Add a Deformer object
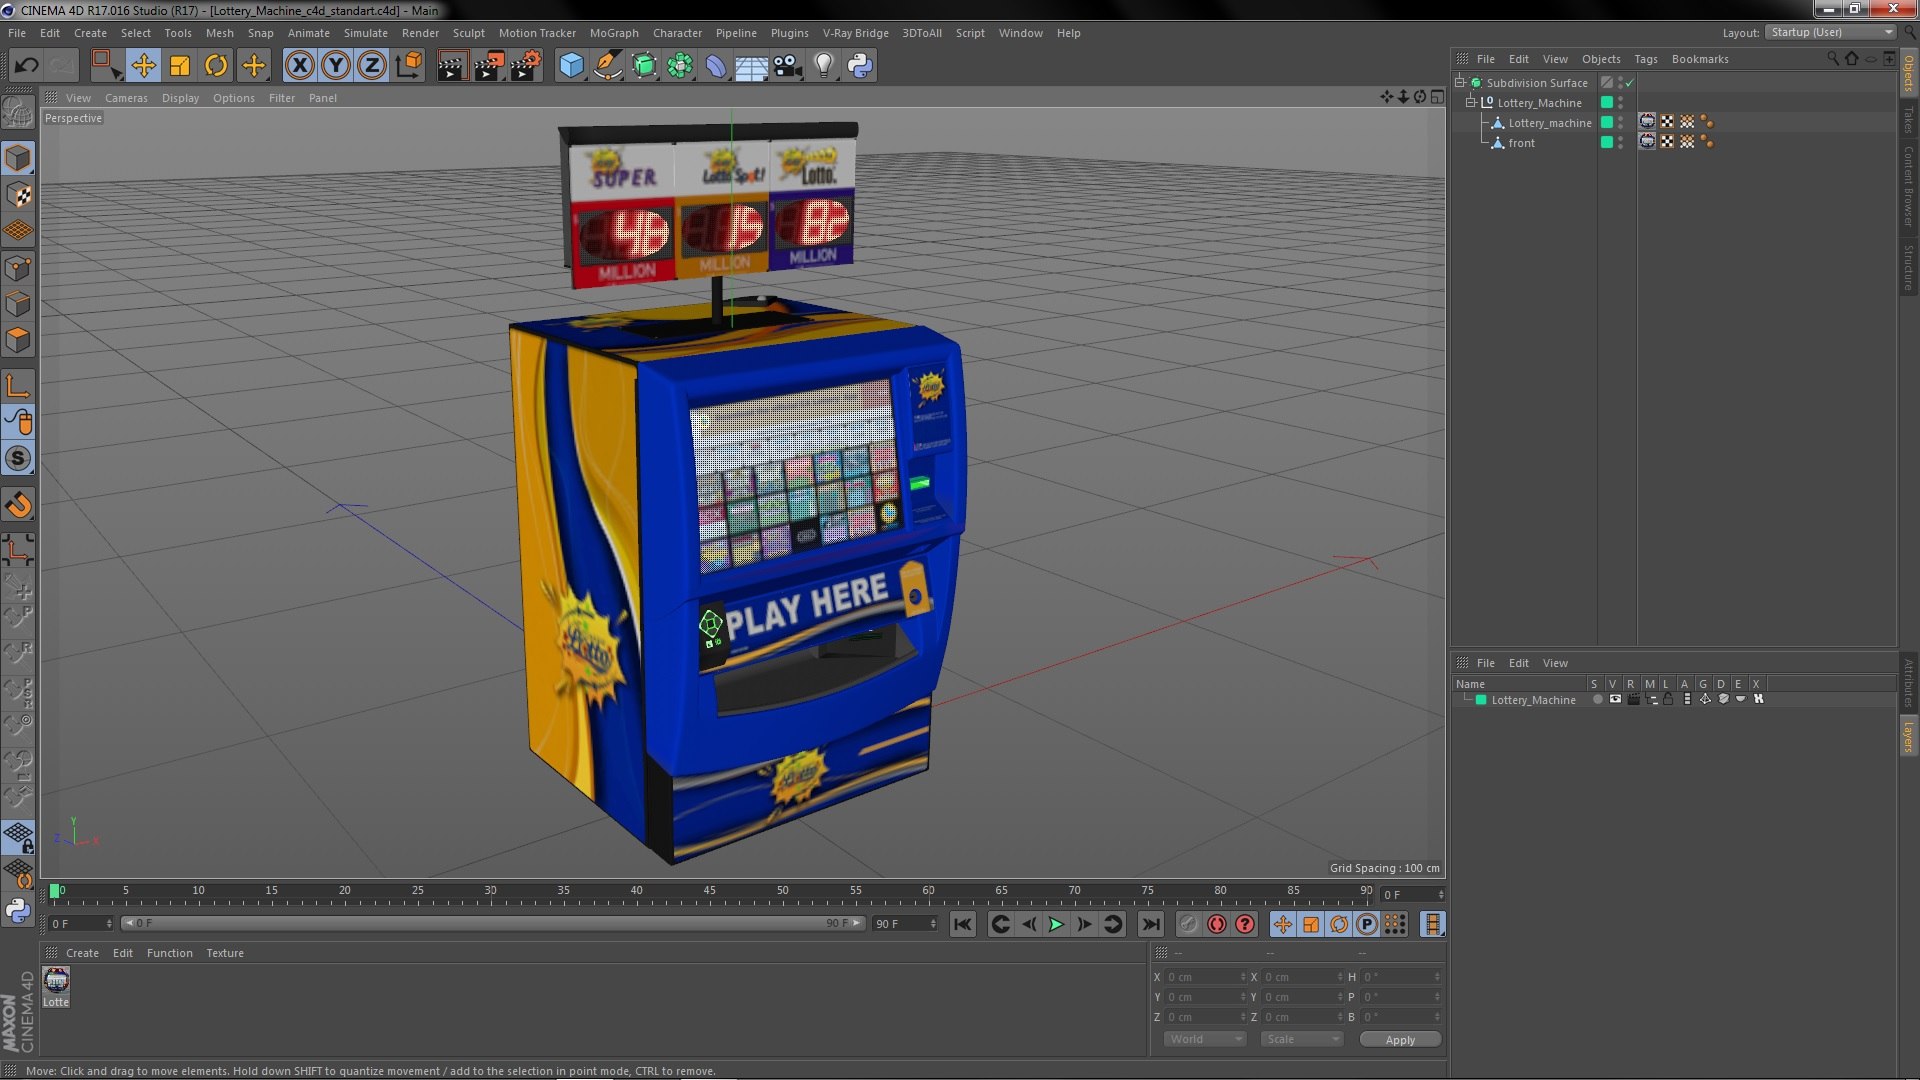This screenshot has height=1080, width=1920. click(716, 66)
